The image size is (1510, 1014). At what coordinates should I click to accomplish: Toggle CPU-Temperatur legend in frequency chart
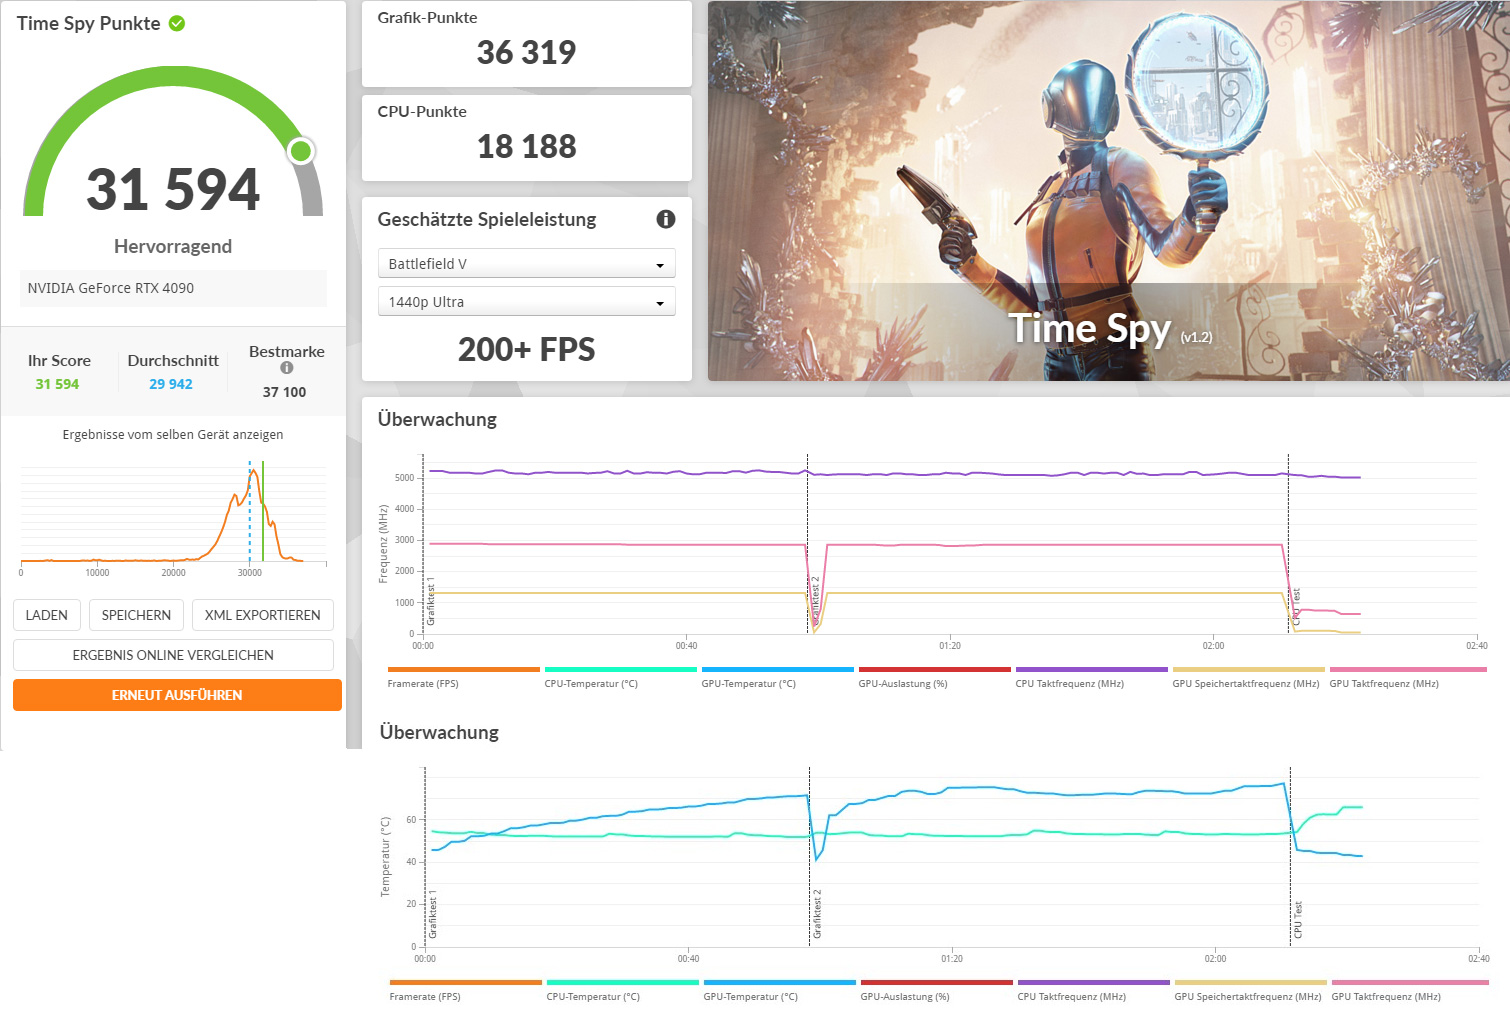[x=620, y=677]
